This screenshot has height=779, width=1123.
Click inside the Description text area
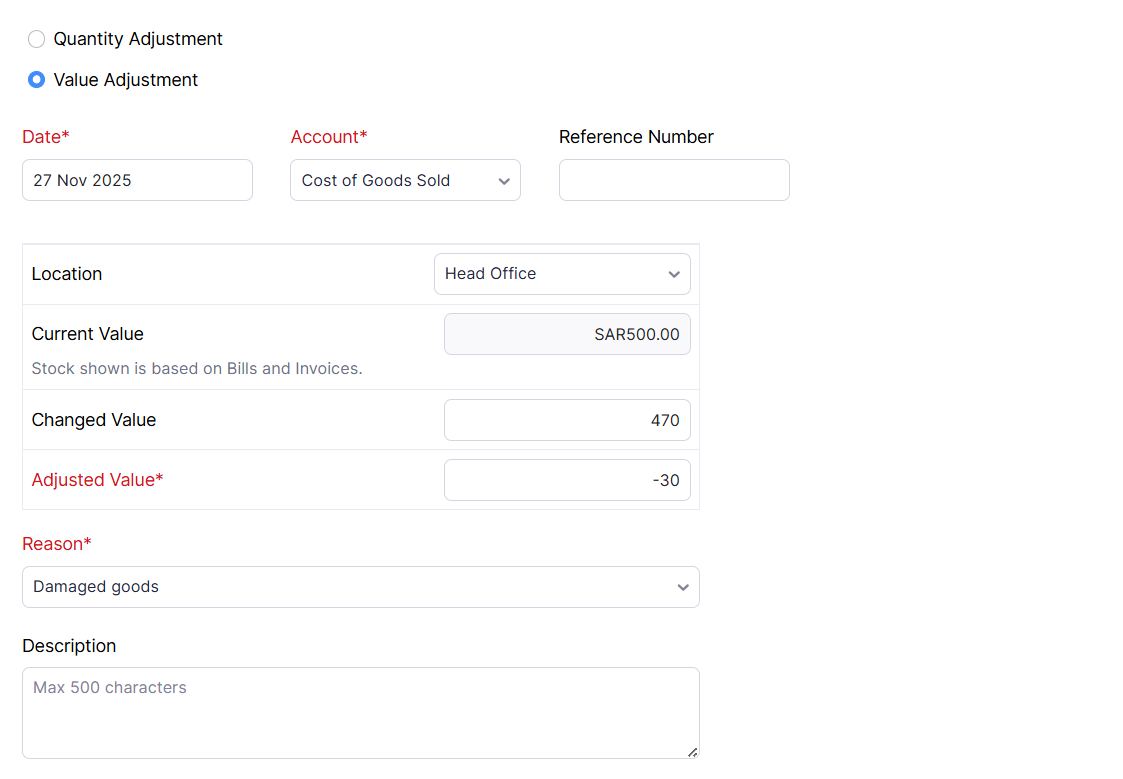(x=360, y=712)
